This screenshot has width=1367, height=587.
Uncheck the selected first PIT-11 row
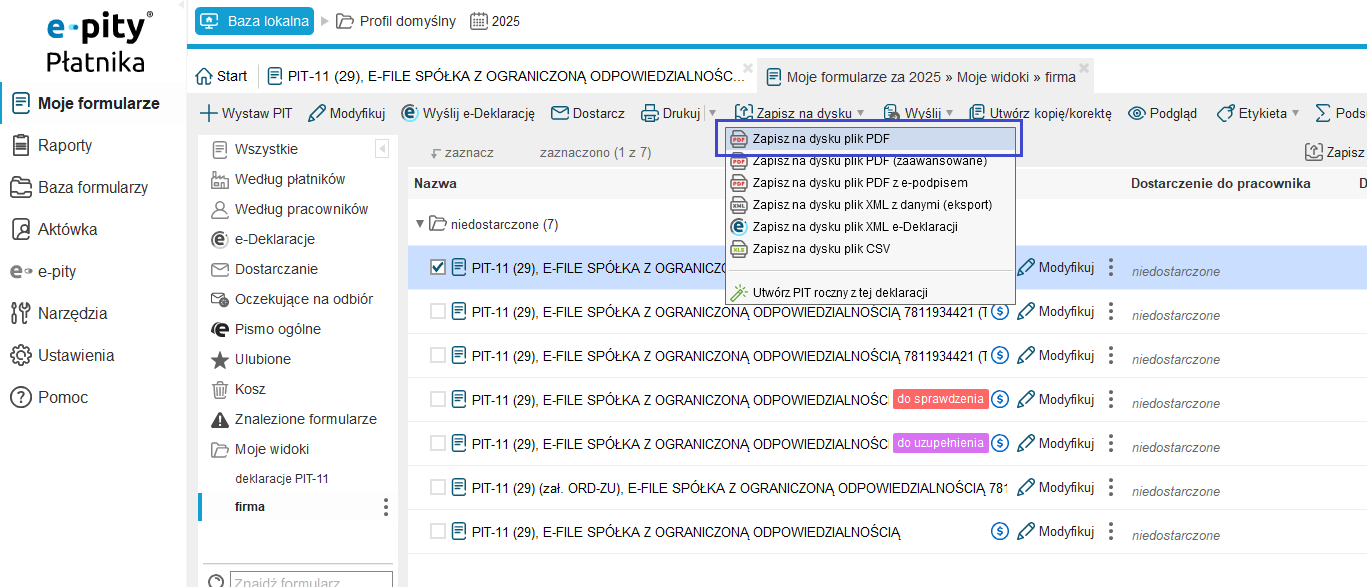(437, 268)
